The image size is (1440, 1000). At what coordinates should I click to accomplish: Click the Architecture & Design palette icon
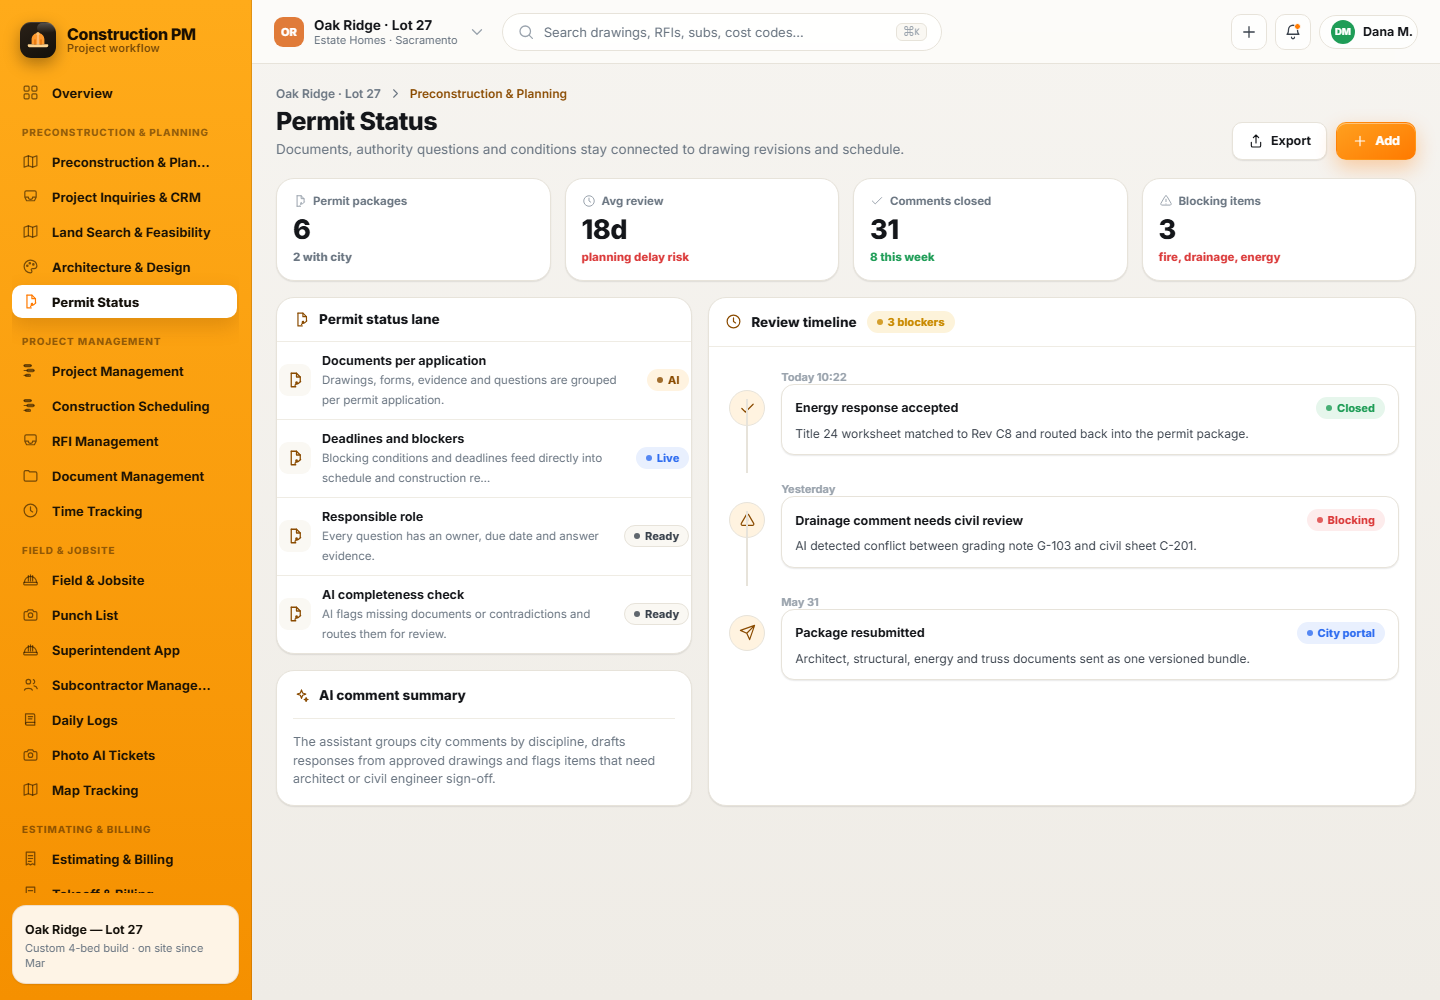click(31, 267)
